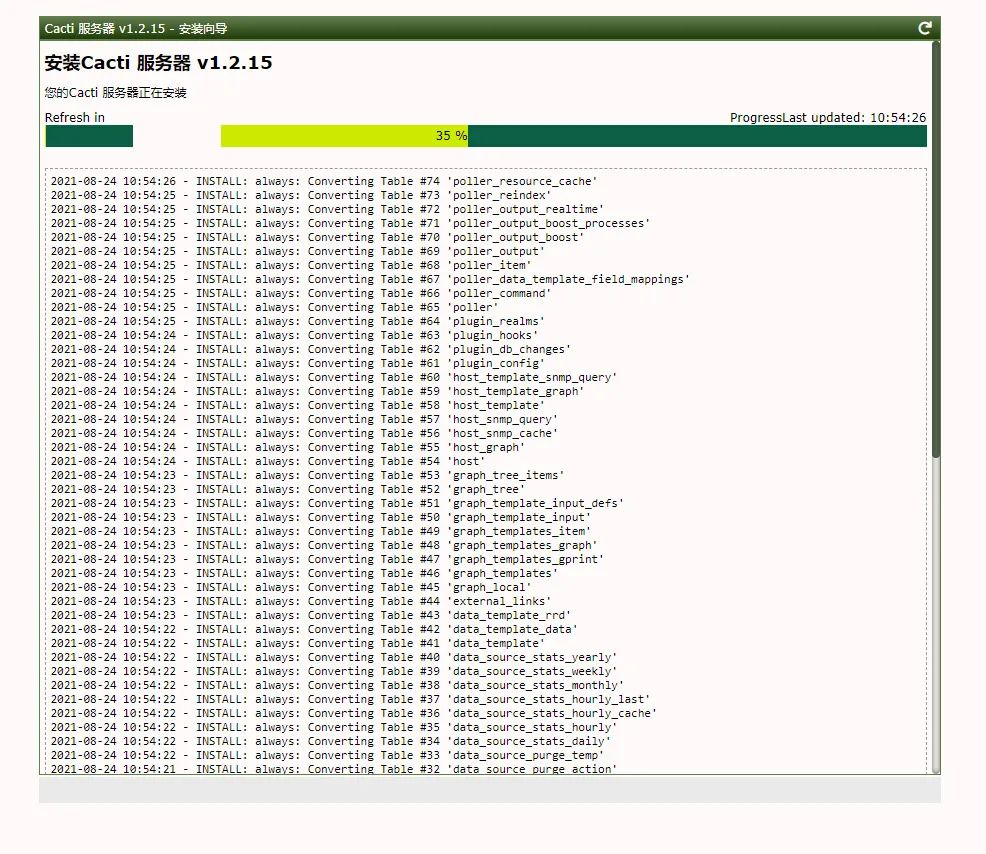Image resolution: width=986 pixels, height=854 pixels.
Task: Click log line Table #56 'host_snmp_cache'
Action: (304, 433)
